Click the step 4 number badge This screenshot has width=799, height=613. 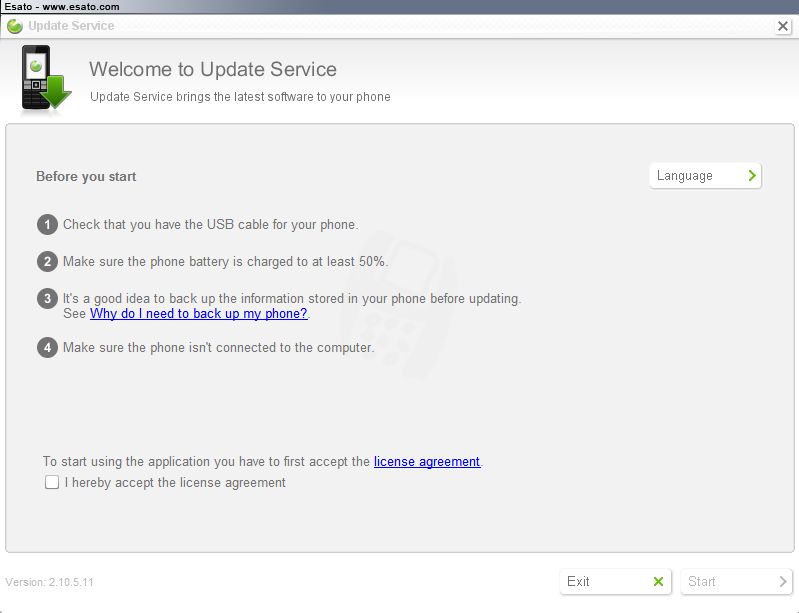(x=47, y=348)
